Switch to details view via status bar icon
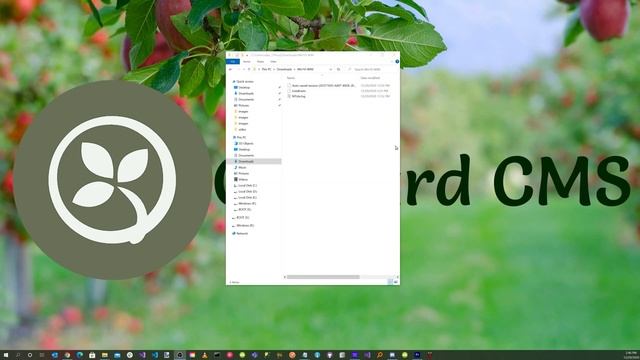Screen dimensions: 640x360 point(390,282)
